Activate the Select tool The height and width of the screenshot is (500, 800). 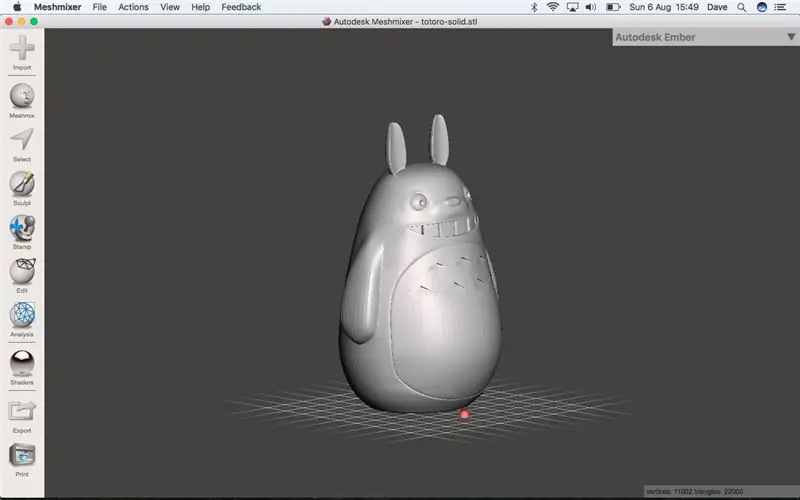[x=22, y=145]
